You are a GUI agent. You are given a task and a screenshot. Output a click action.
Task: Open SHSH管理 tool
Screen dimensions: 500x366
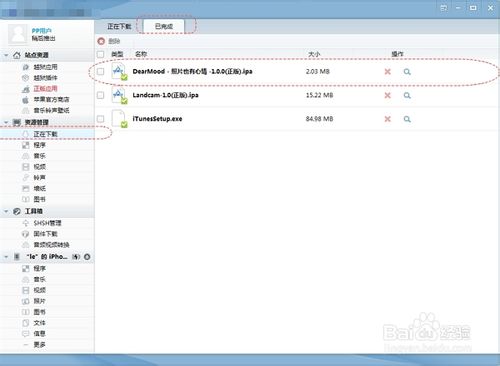coord(47,223)
